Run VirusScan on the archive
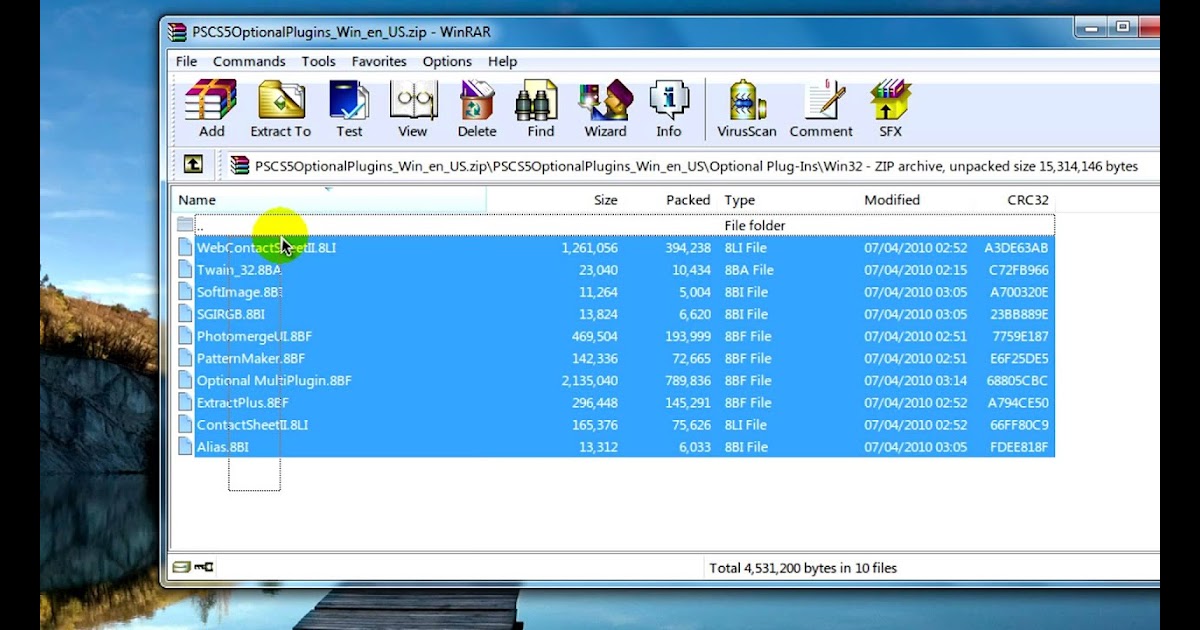The image size is (1200, 630). point(747,108)
